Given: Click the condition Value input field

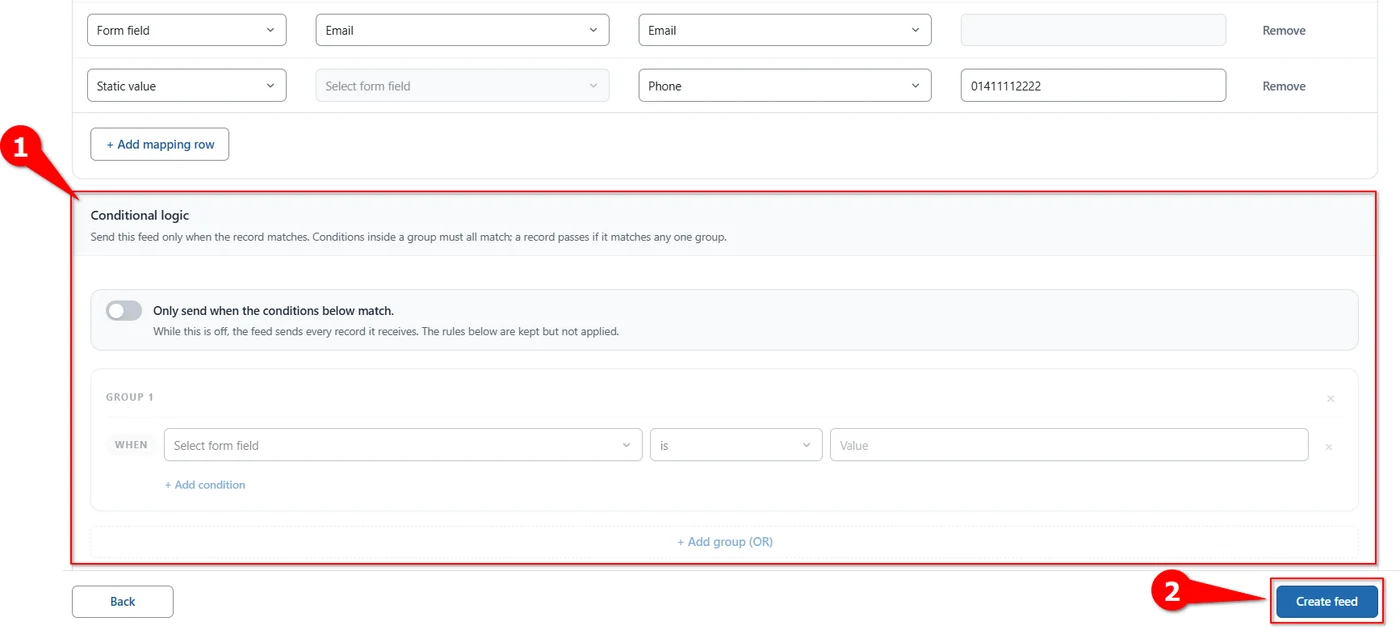Looking at the screenshot, I should click(x=1069, y=445).
